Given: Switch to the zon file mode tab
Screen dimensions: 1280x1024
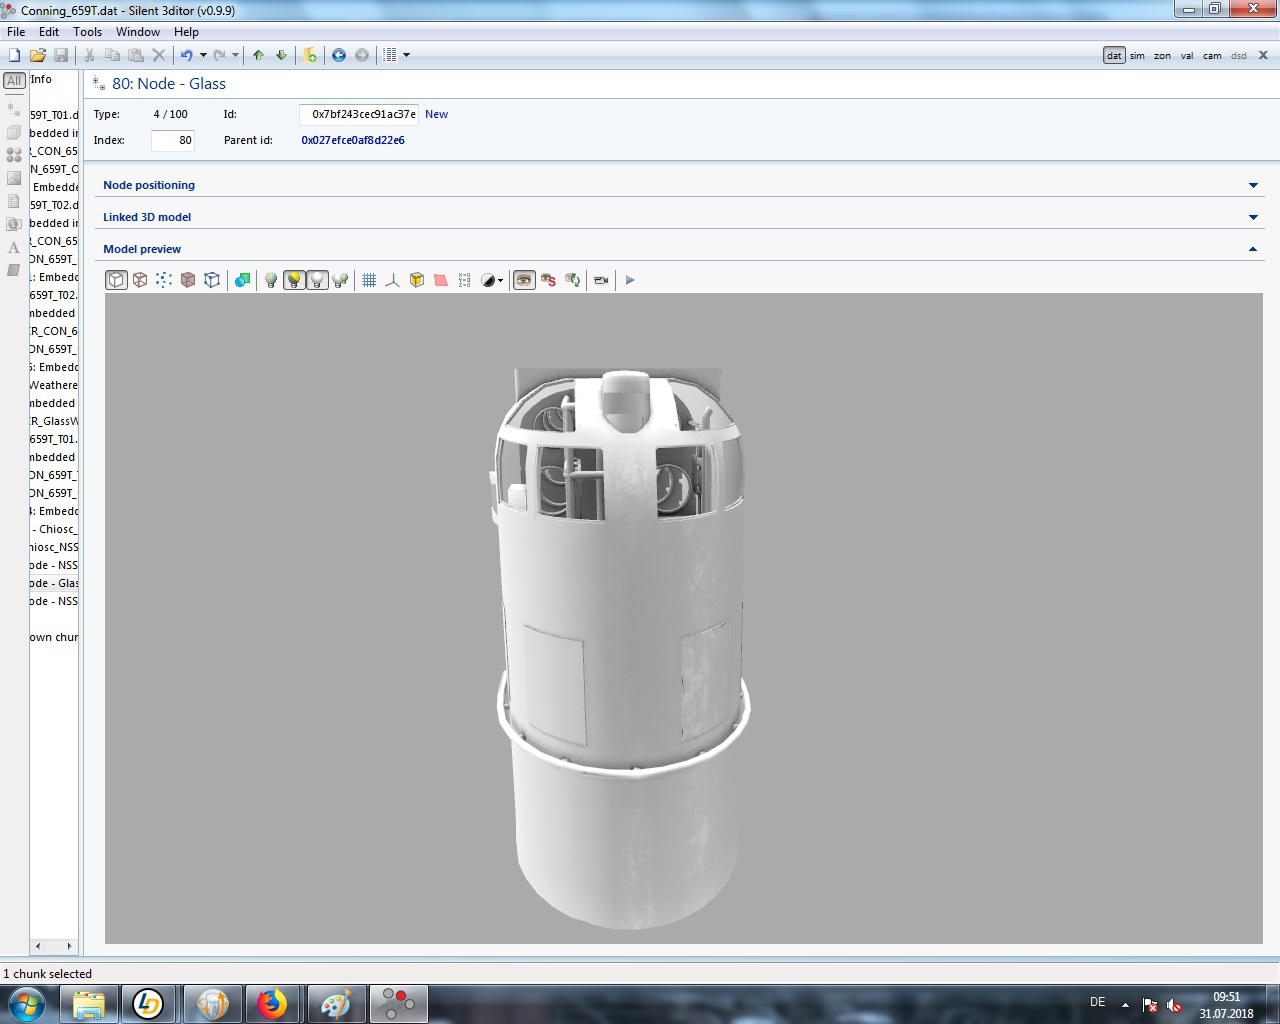Looking at the screenshot, I should [x=1162, y=56].
